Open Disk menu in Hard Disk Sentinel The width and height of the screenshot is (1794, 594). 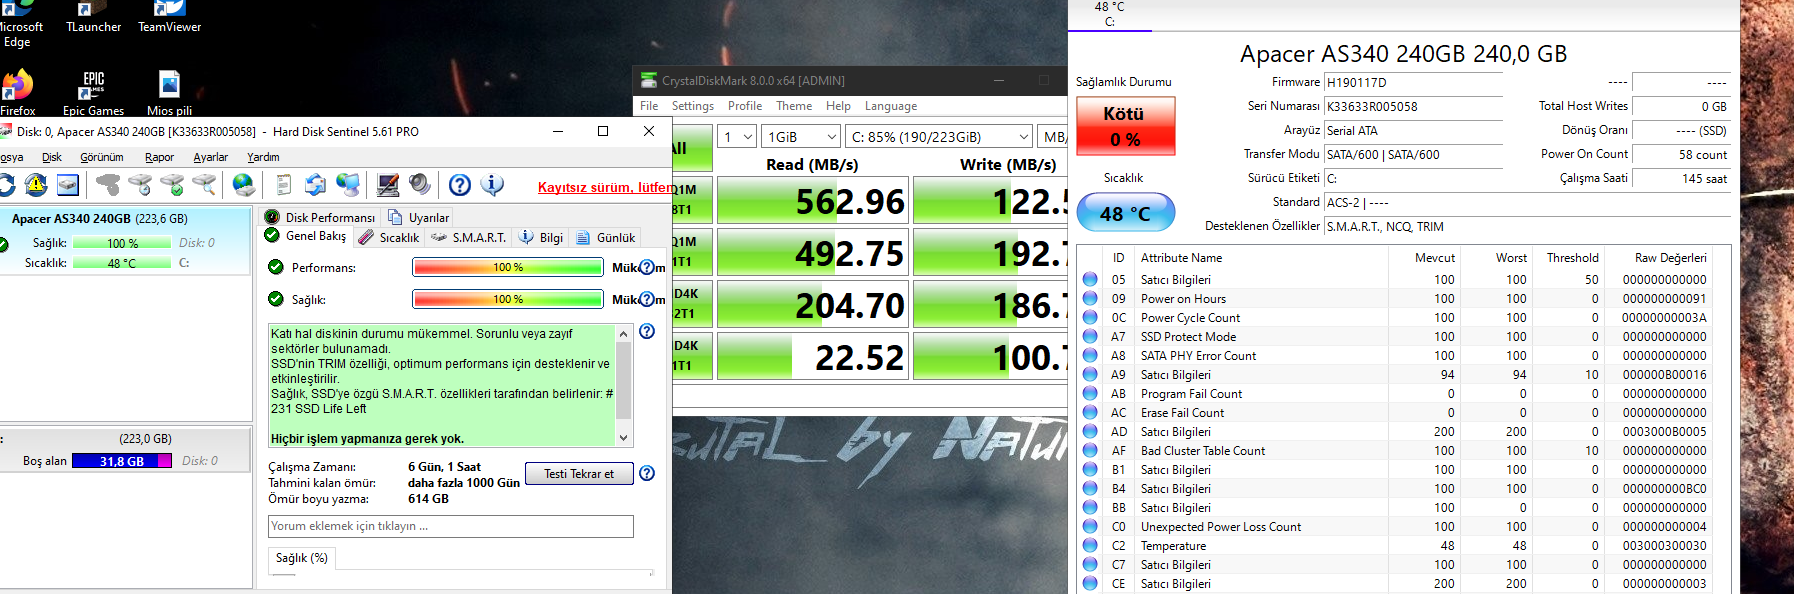tap(52, 157)
